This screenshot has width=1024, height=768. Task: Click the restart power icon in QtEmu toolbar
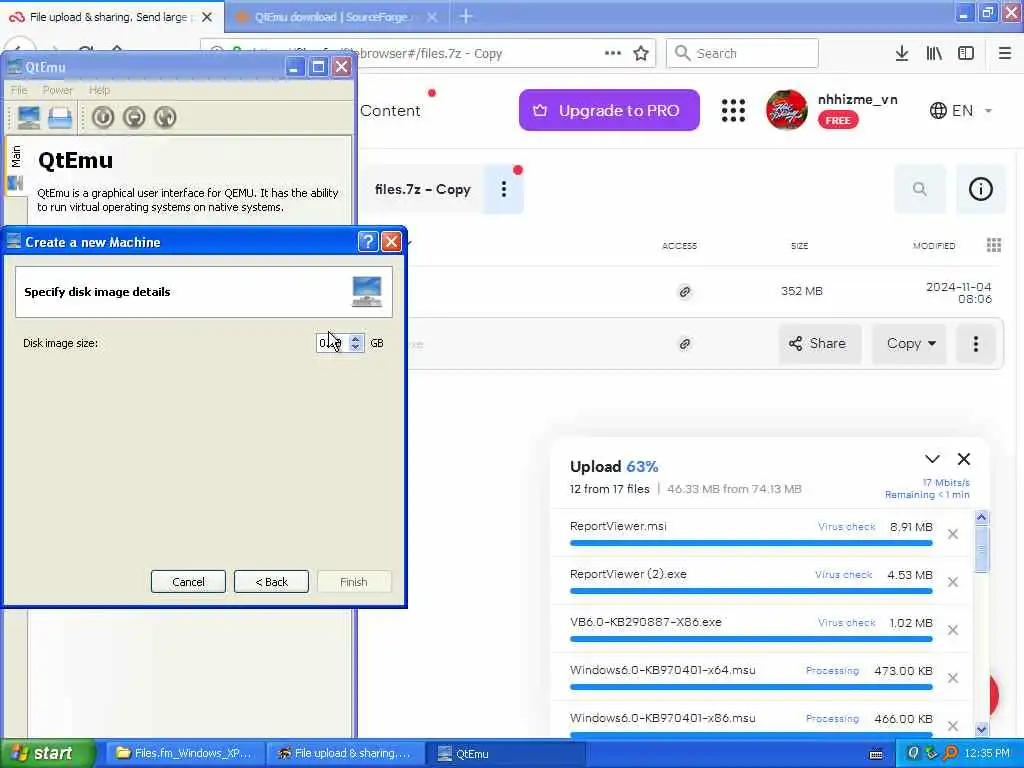point(165,118)
